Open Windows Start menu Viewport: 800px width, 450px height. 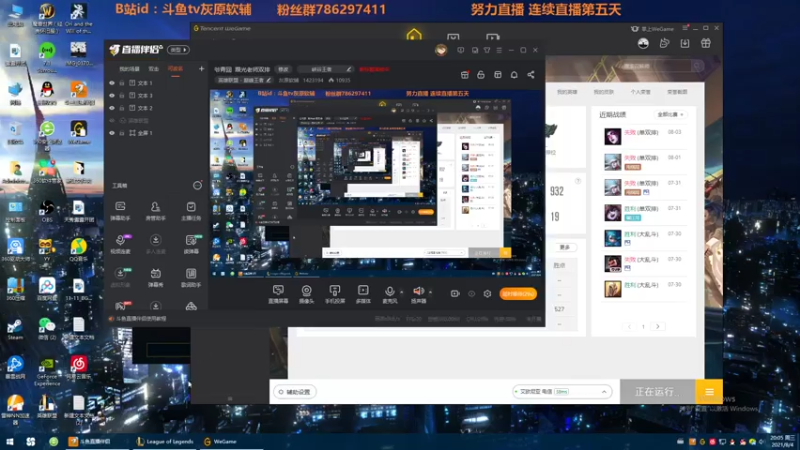(10, 442)
